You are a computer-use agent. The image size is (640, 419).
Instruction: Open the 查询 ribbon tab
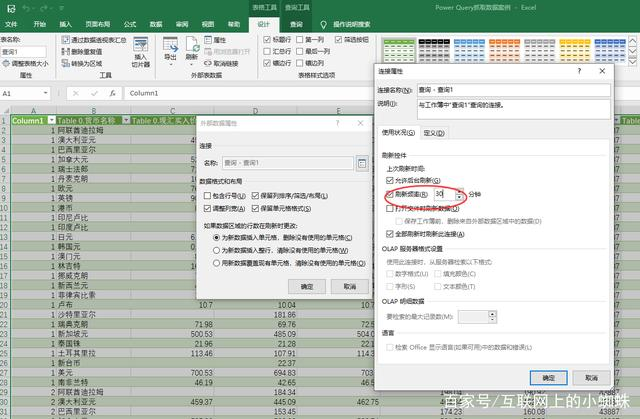(x=296, y=22)
